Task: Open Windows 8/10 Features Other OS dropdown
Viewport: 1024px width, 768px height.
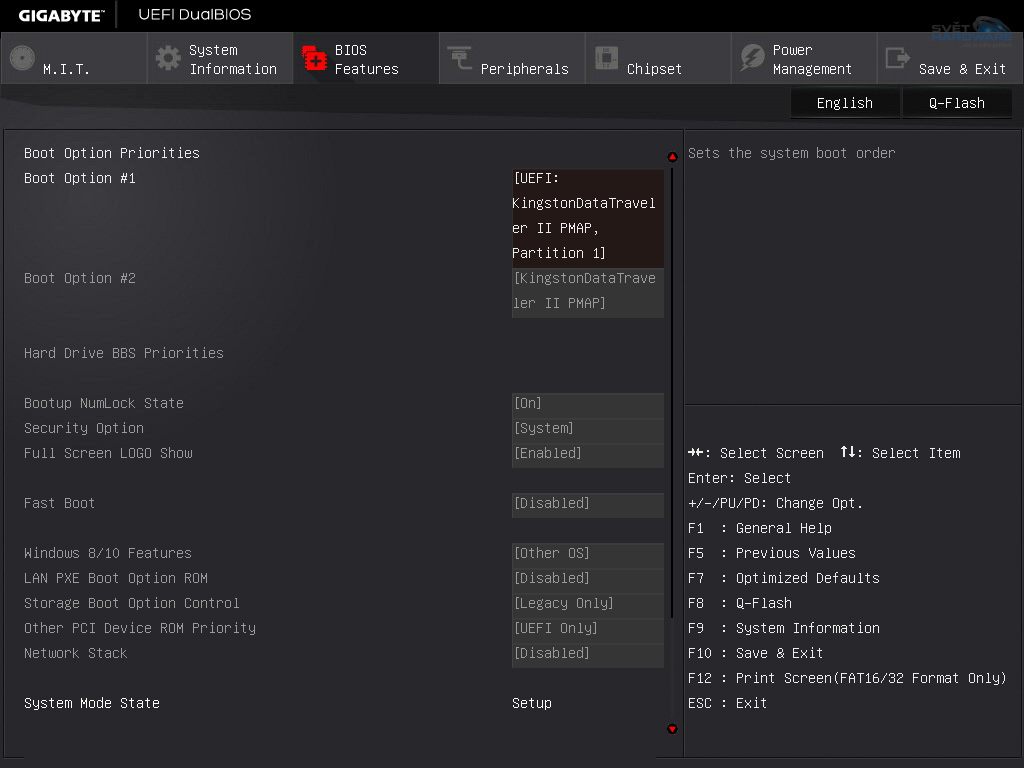Action: coord(587,553)
